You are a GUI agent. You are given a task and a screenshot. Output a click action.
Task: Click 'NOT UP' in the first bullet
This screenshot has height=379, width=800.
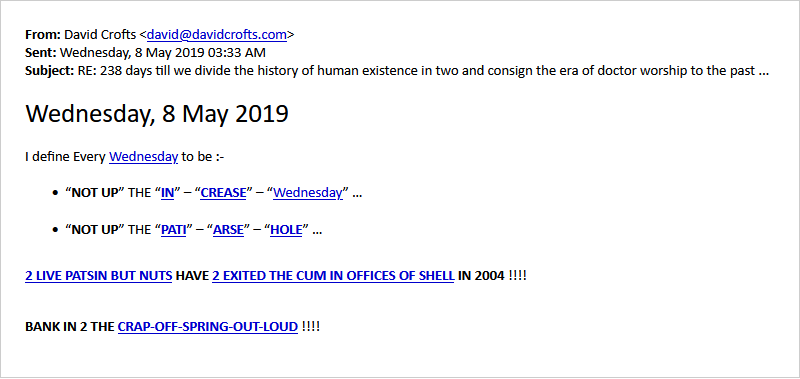94,193
